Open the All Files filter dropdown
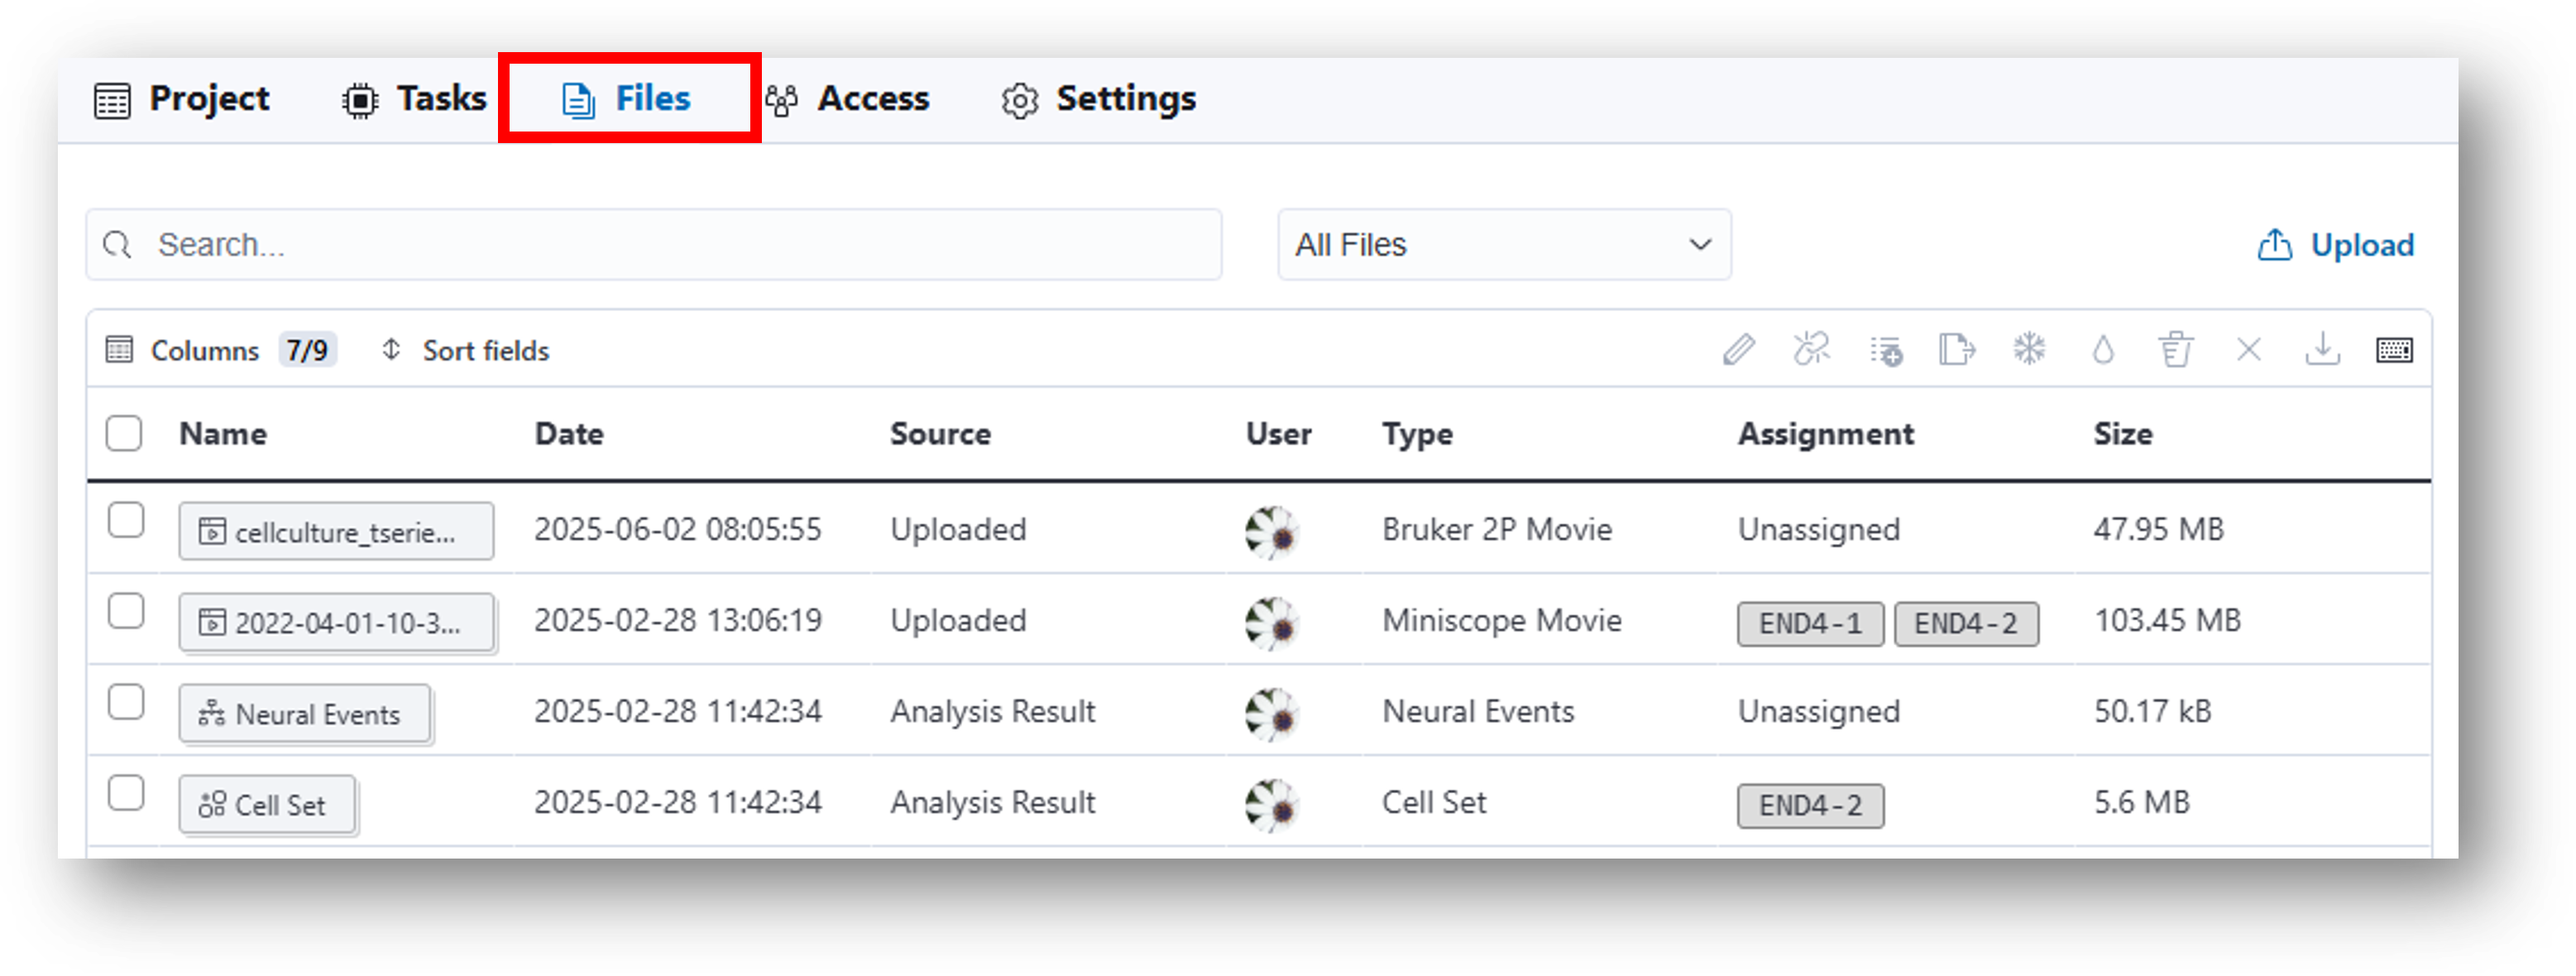 pos(1503,245)
